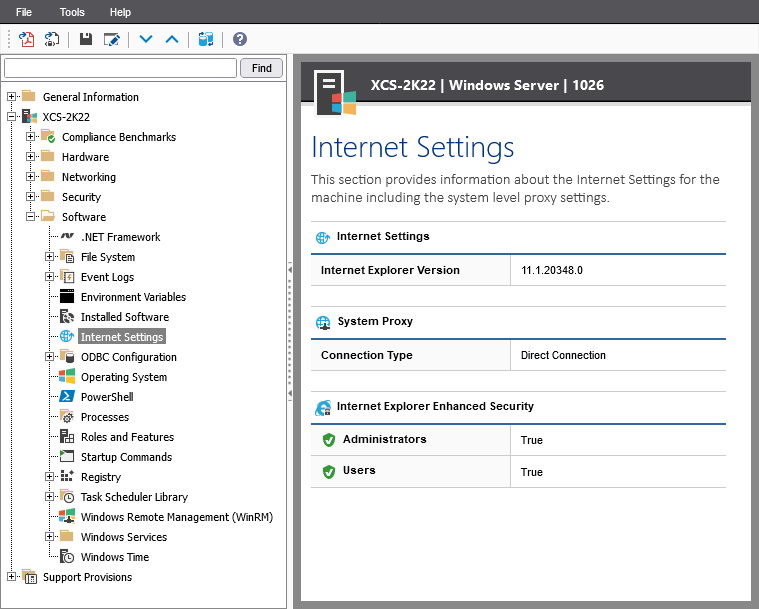759x609 pixels.
Task: Click the 11.1.20348.0 version value
Action: (x=552, y=270)
